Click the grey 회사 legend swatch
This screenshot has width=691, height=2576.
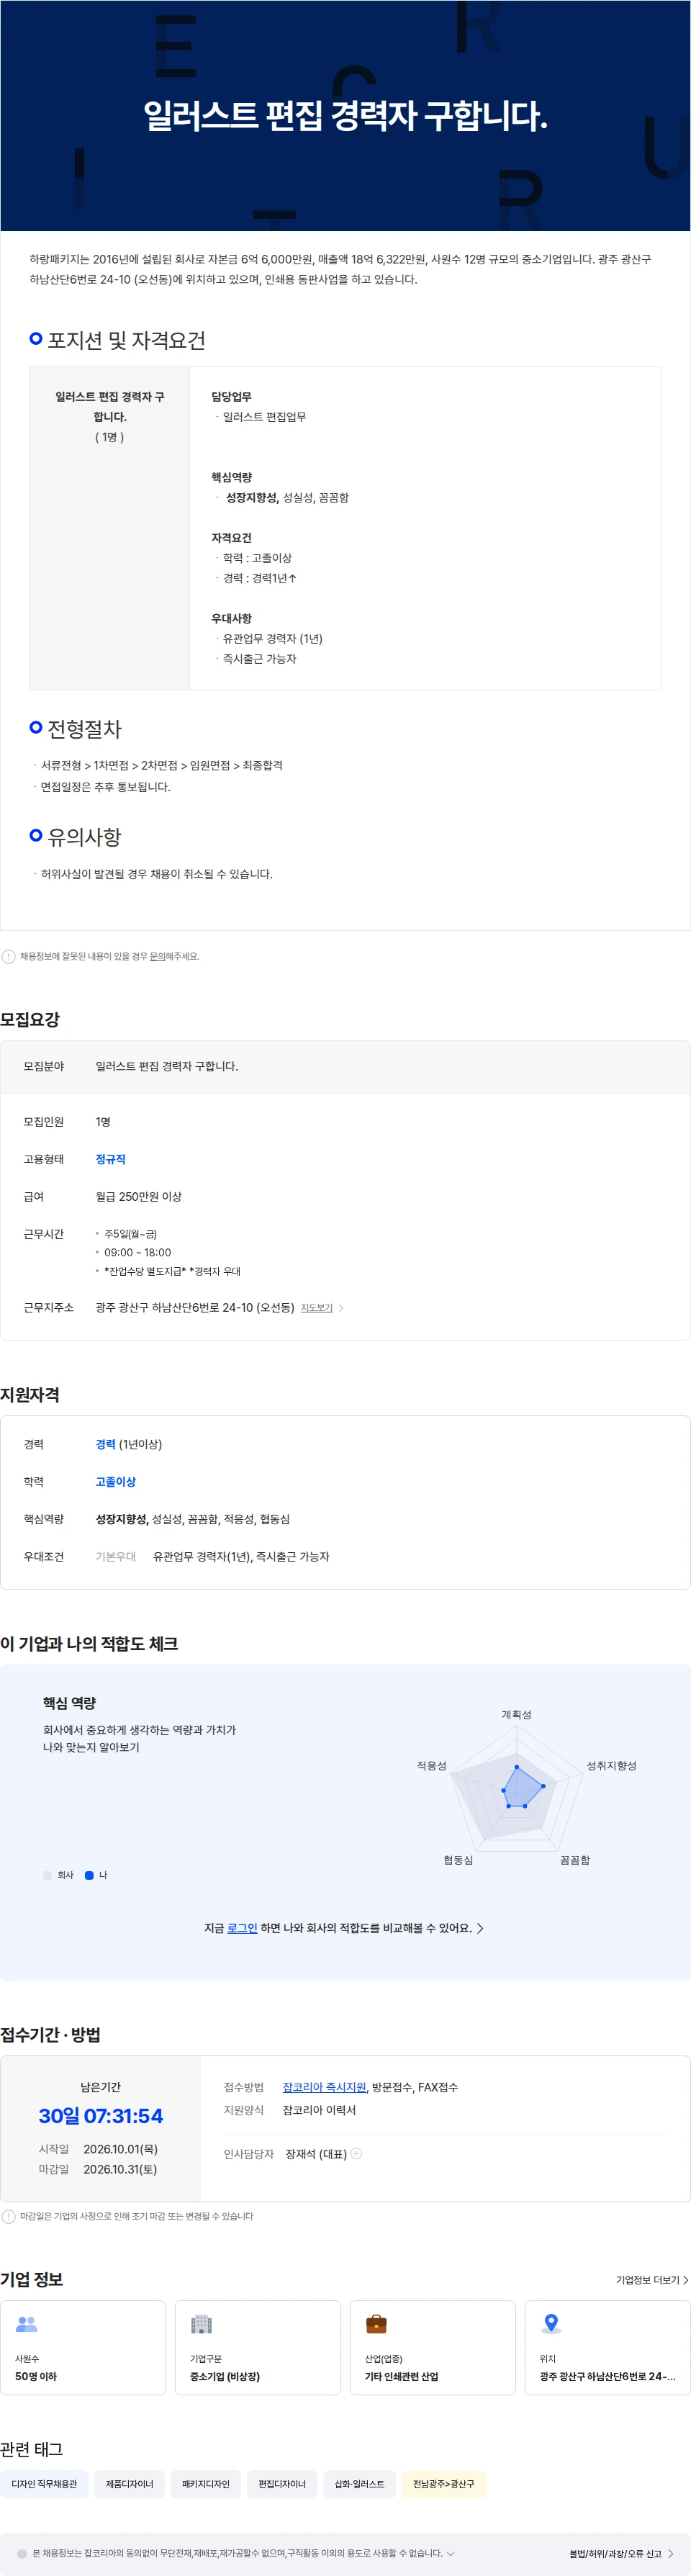tap(47, 1875)
